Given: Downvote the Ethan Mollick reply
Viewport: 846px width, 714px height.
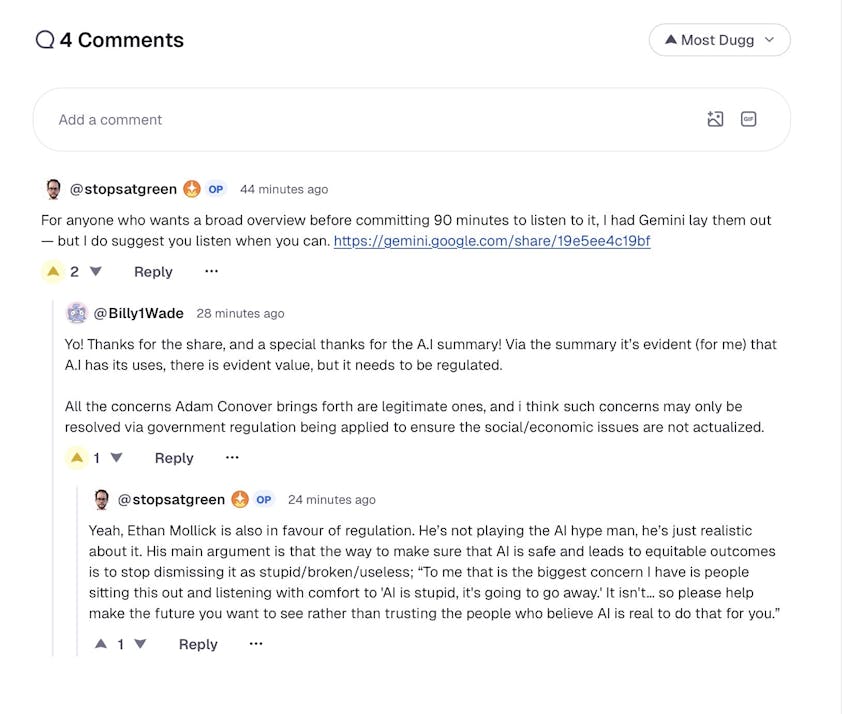Looking at the screenshot, I should (140, 644).
